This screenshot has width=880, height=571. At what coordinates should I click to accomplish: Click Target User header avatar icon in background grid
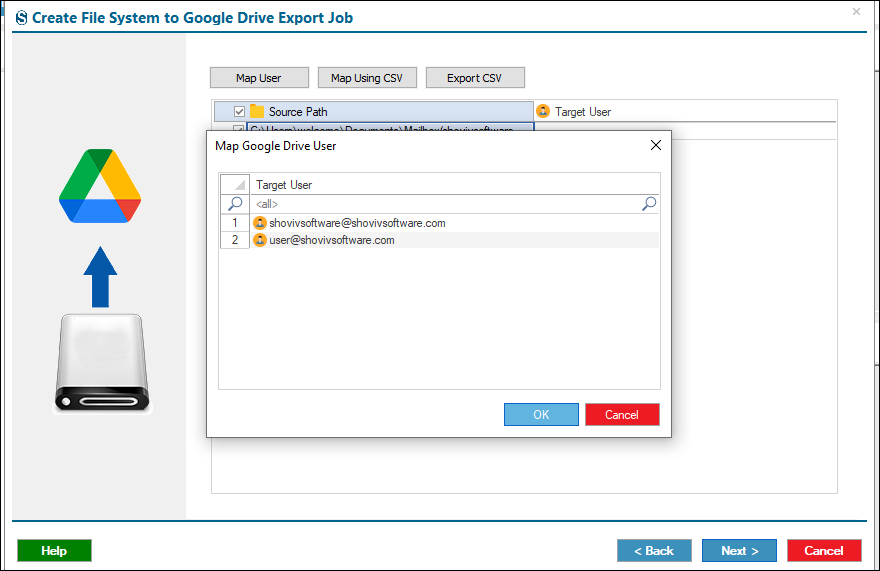coord(543,111)
